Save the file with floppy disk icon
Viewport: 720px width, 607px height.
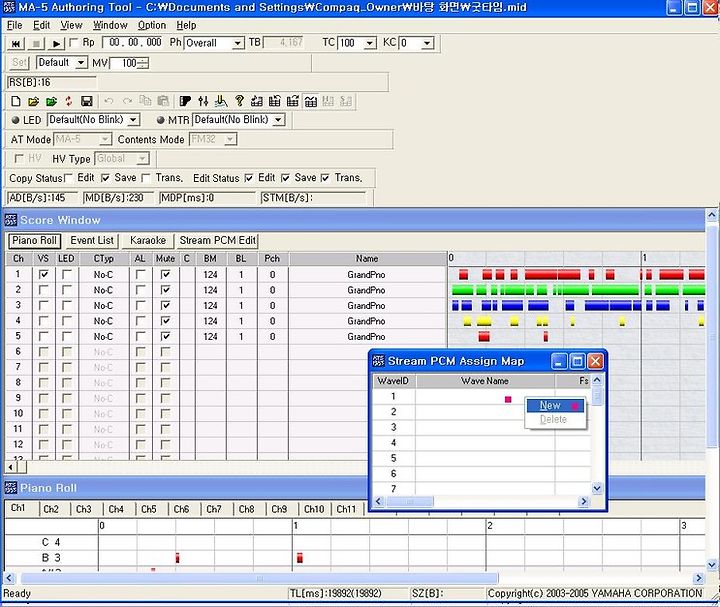pyautogui.click(x=87, y=101)
